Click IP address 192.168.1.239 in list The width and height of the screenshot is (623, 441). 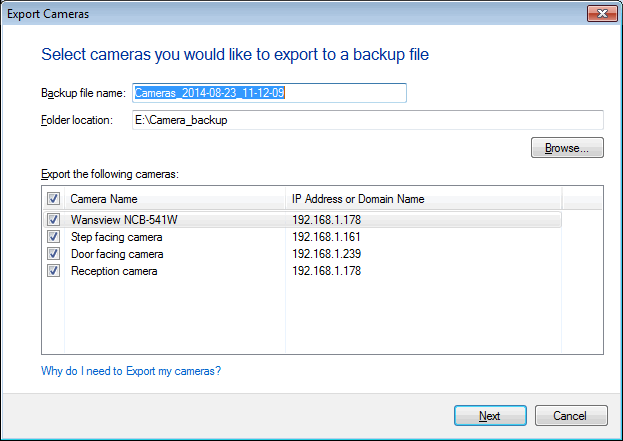point(326,254)
